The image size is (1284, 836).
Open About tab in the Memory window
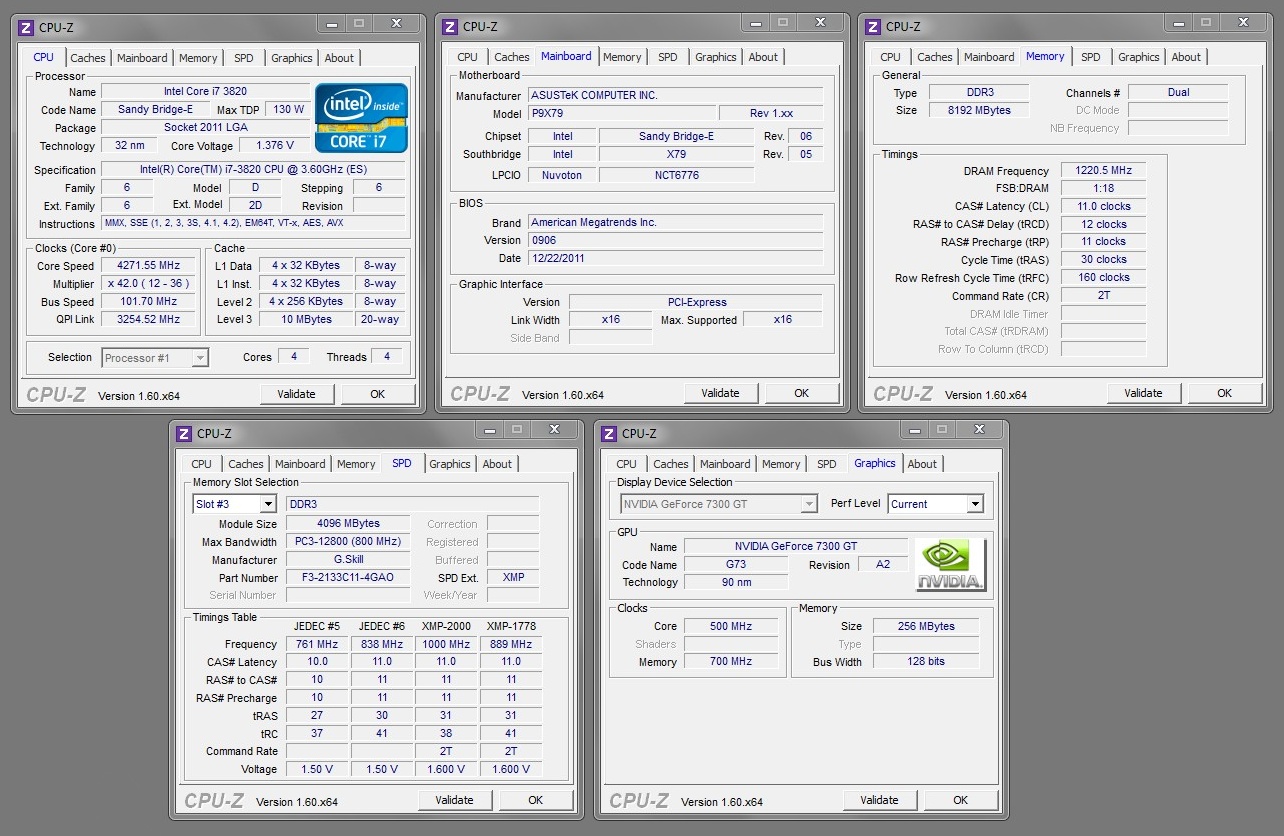1186,57
